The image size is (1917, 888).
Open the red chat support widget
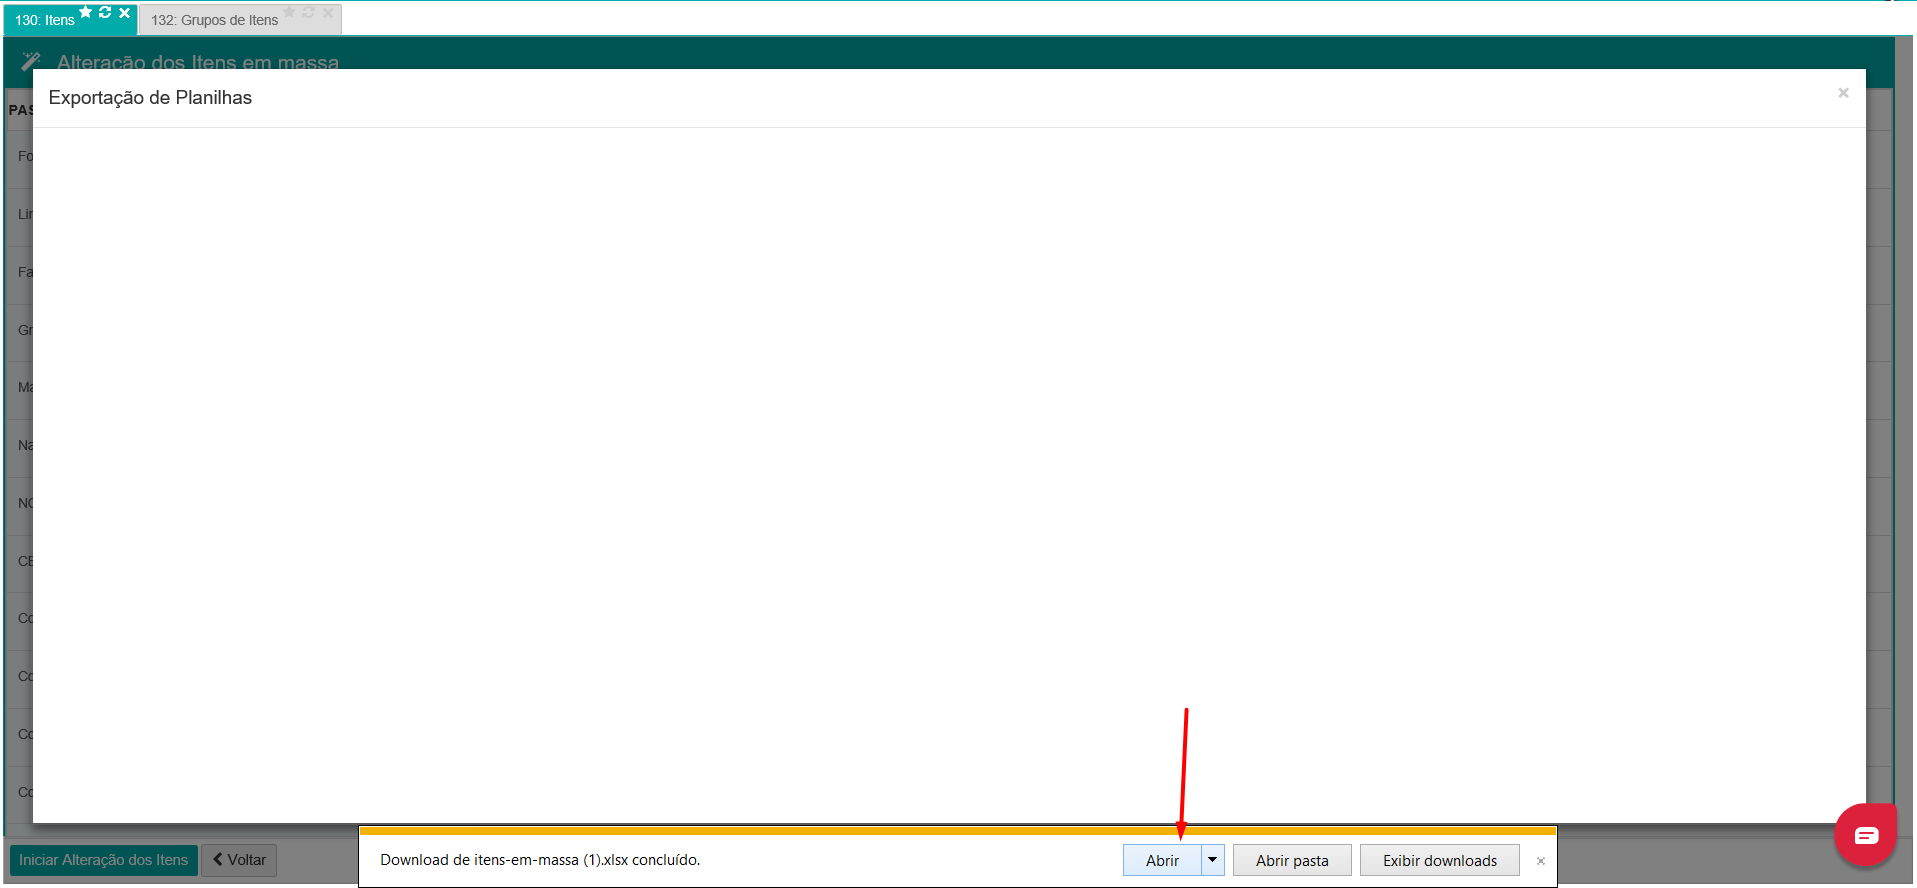1866,835
